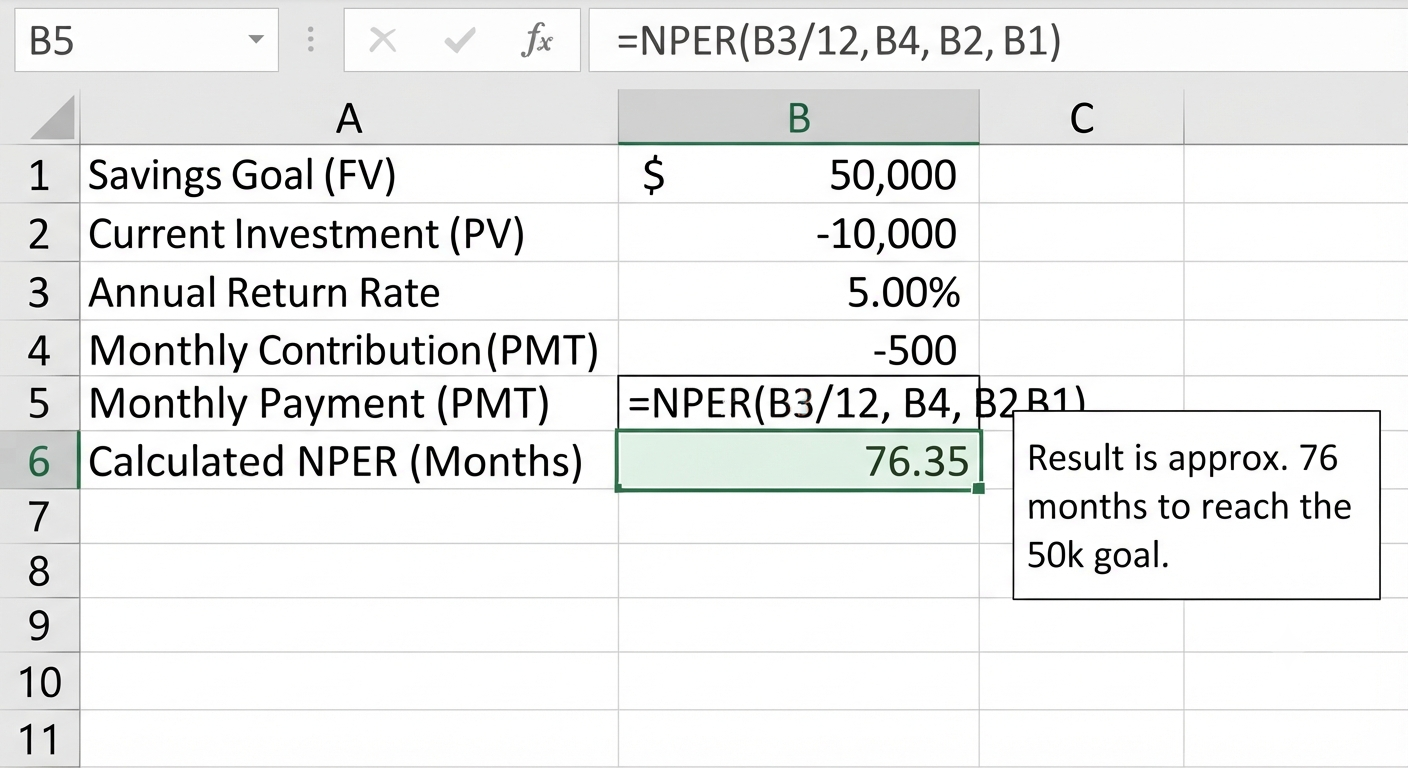Click the comment box about 76 months
This screenshot has width=1408, height=768.
(x=1196, y=505)
